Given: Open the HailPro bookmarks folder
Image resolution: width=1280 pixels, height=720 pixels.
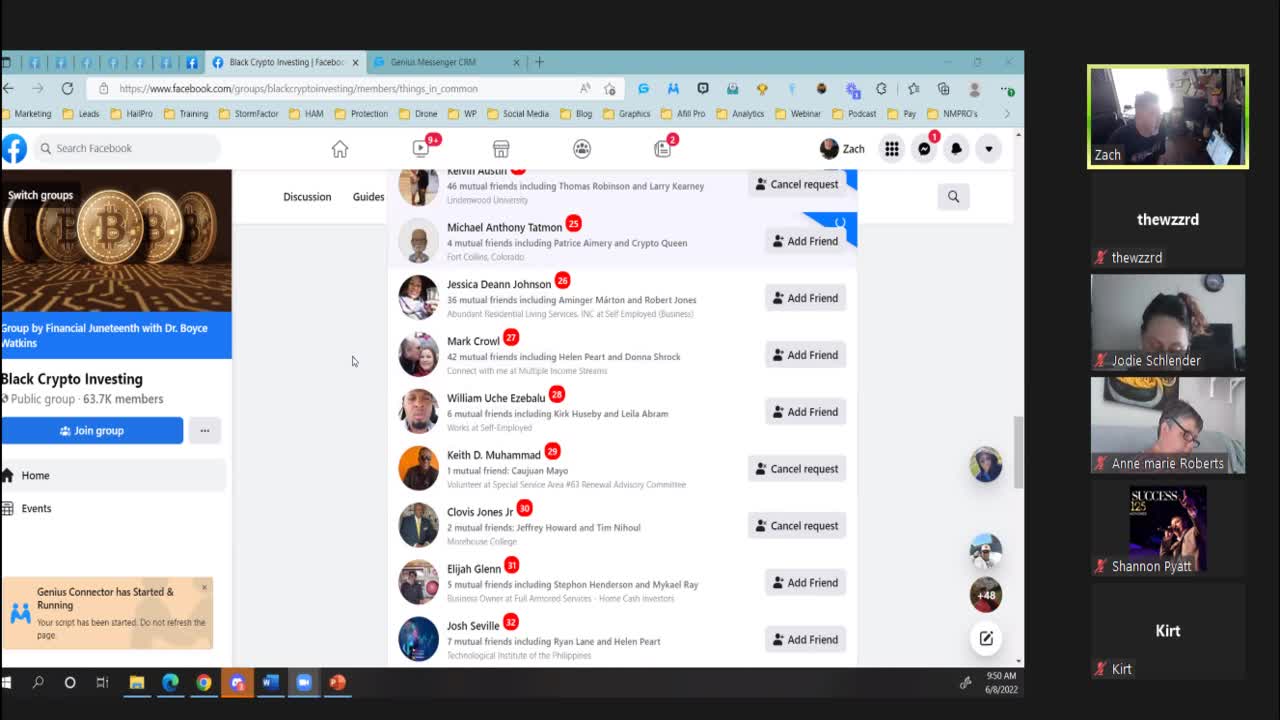Looking at the screenshot, I should tap(131, 114).
